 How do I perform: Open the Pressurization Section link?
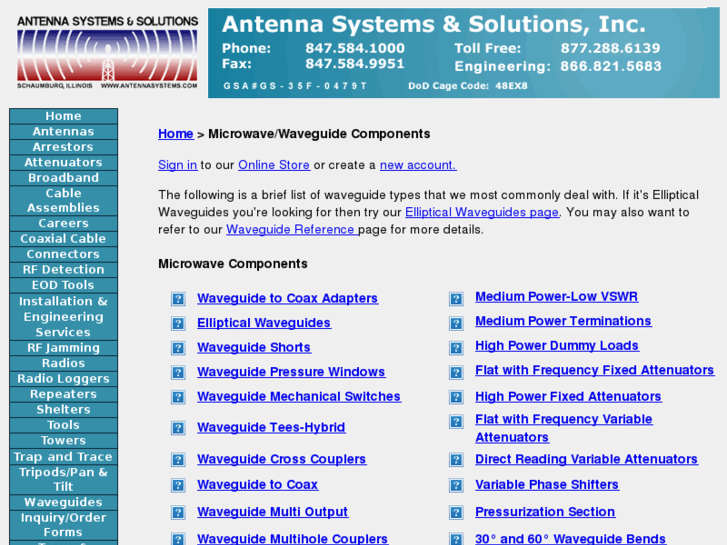coord(545,512)
